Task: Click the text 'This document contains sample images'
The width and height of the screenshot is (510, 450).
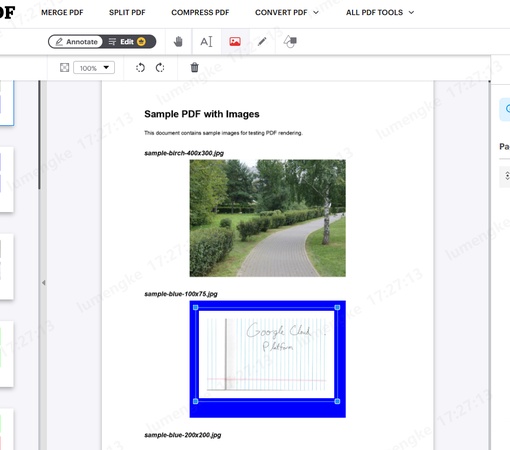Action: click(192, 133)
